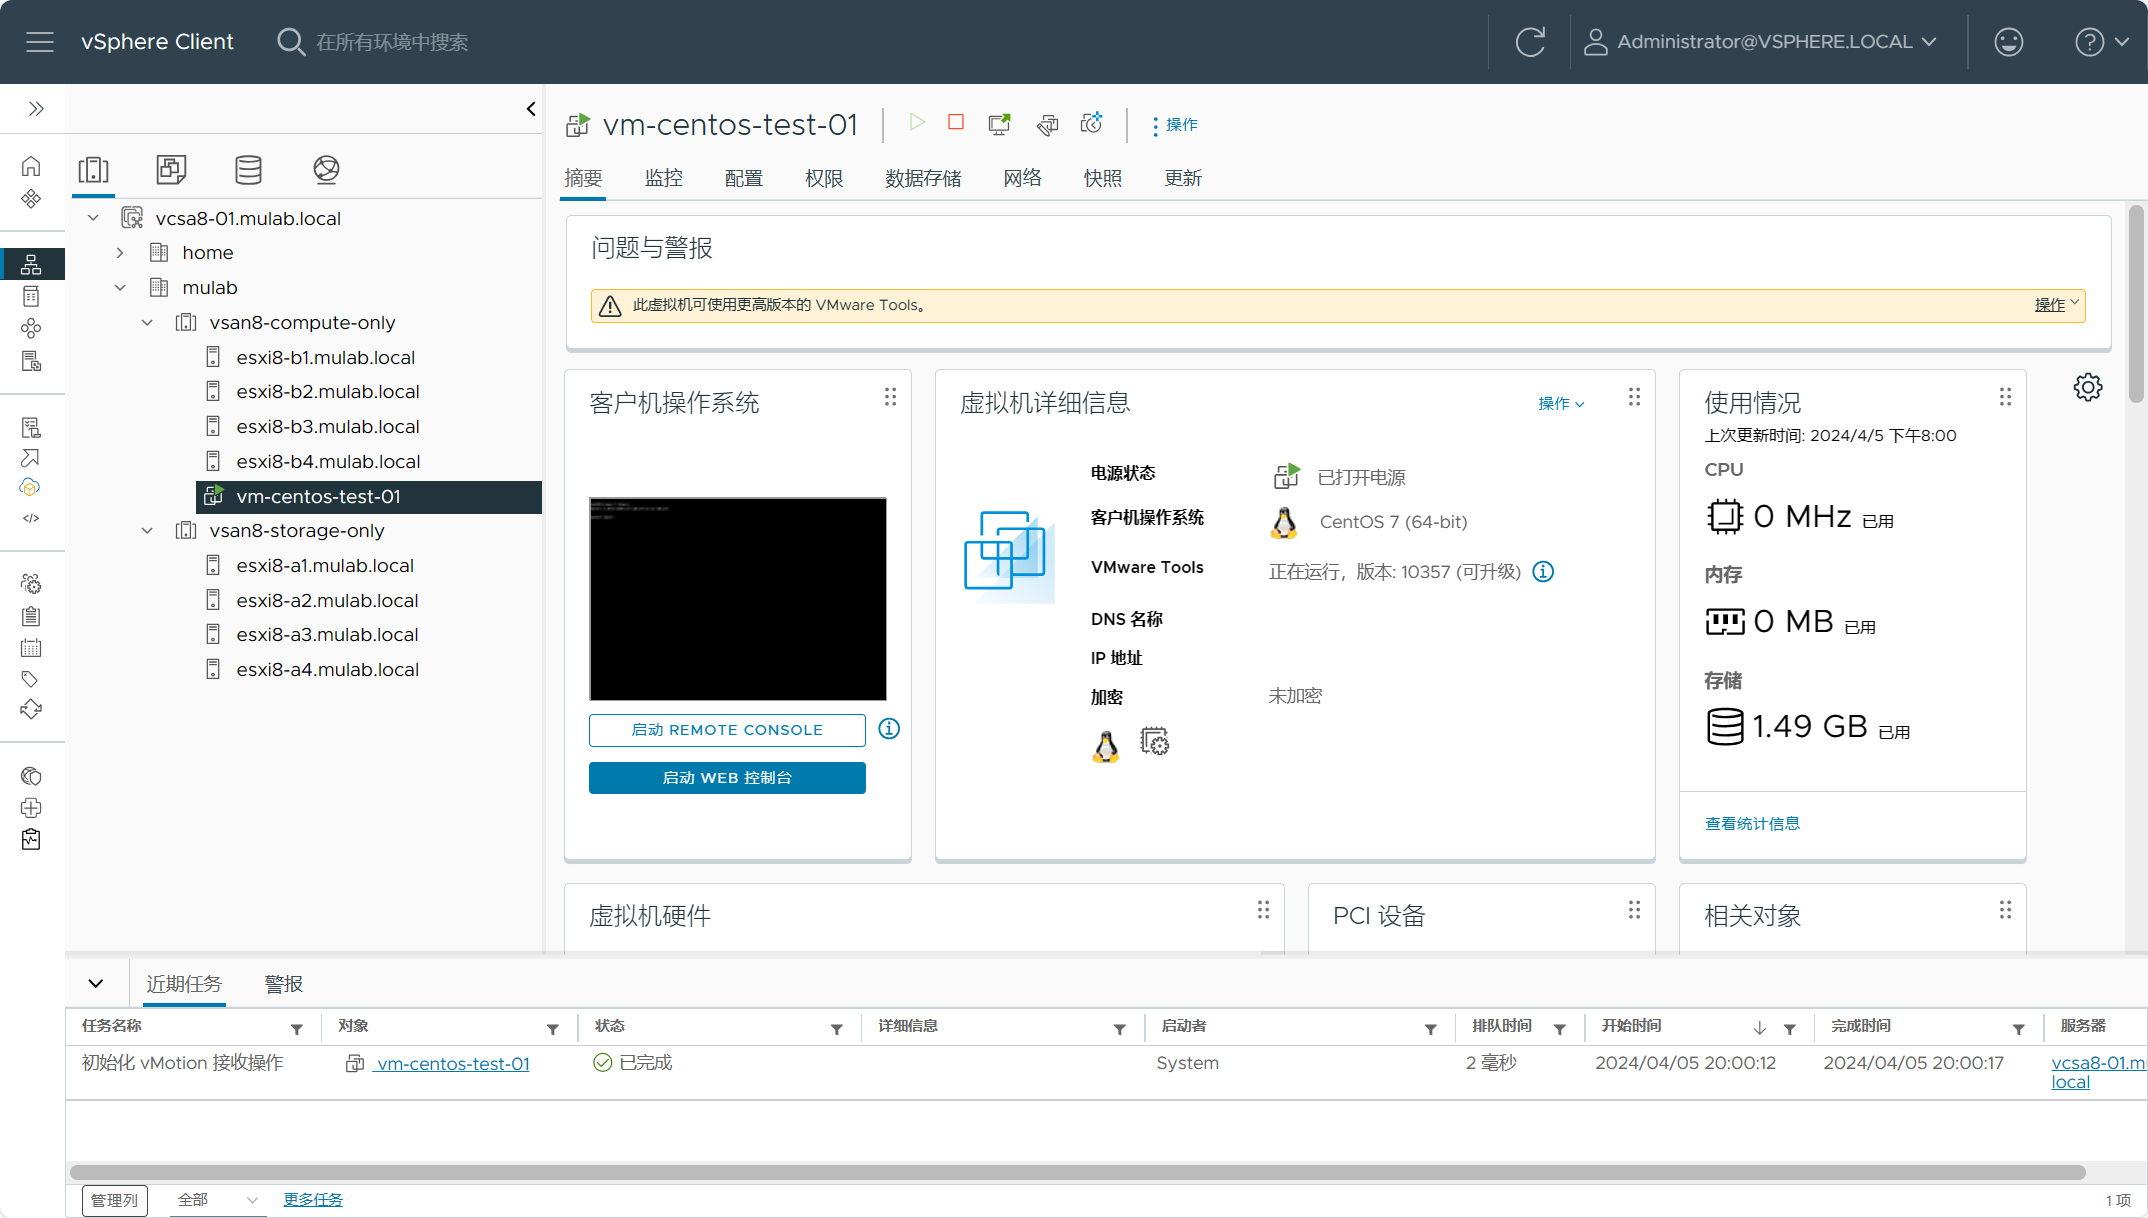Click the tasks horizontal scrollbar

(1078, 1172)
